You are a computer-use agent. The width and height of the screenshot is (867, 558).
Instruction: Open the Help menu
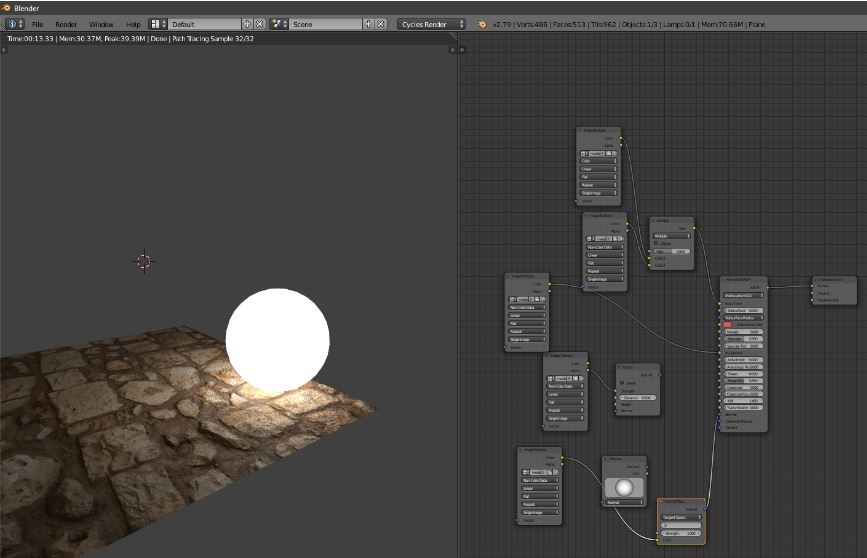(133, 23)
